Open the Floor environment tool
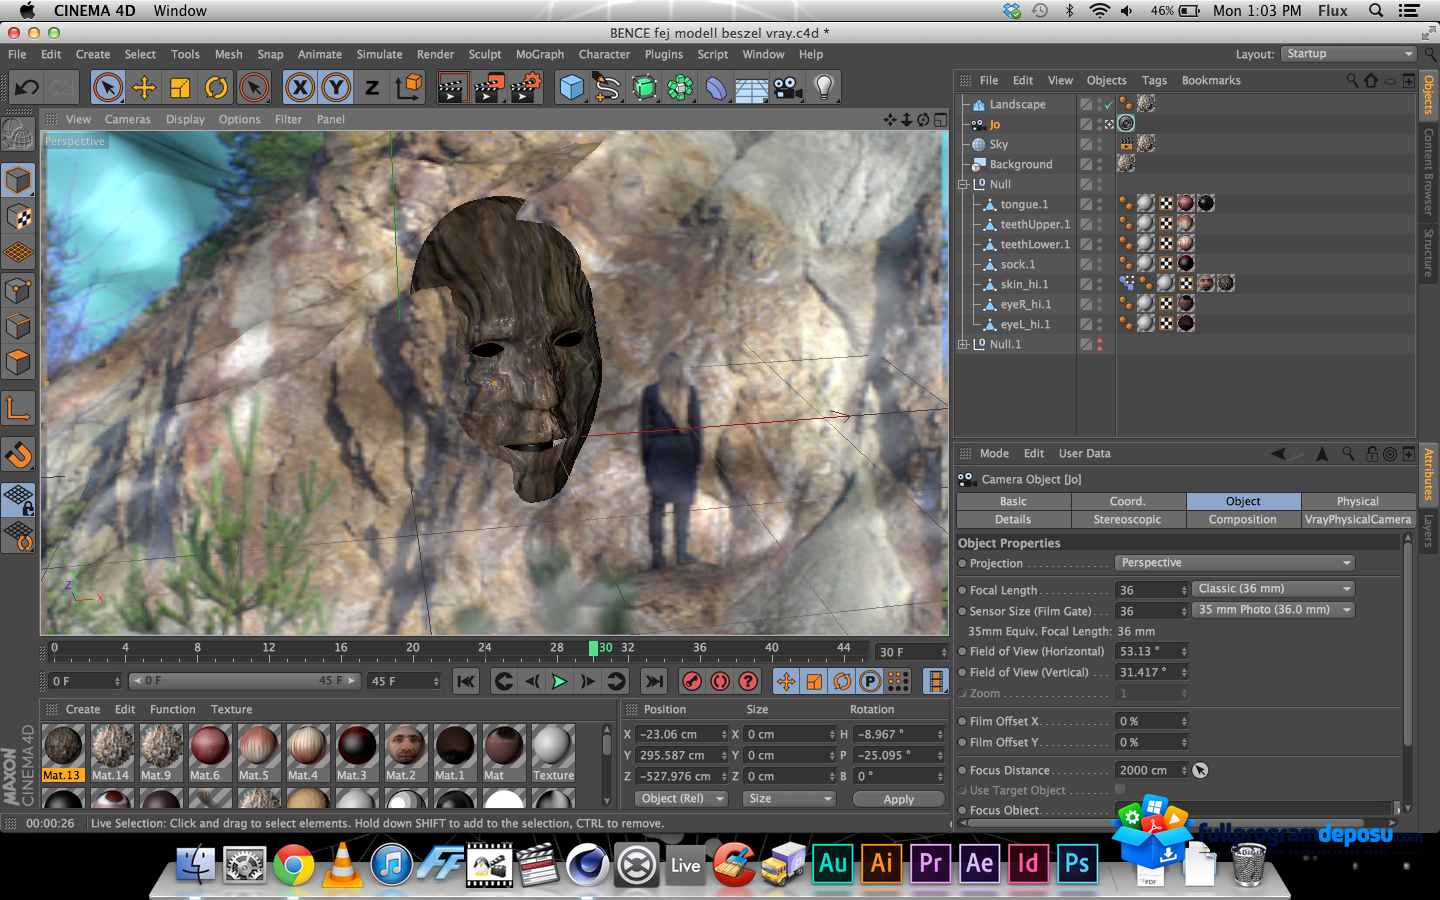Screen dimensions: 1440x900 tap(752, 88)
